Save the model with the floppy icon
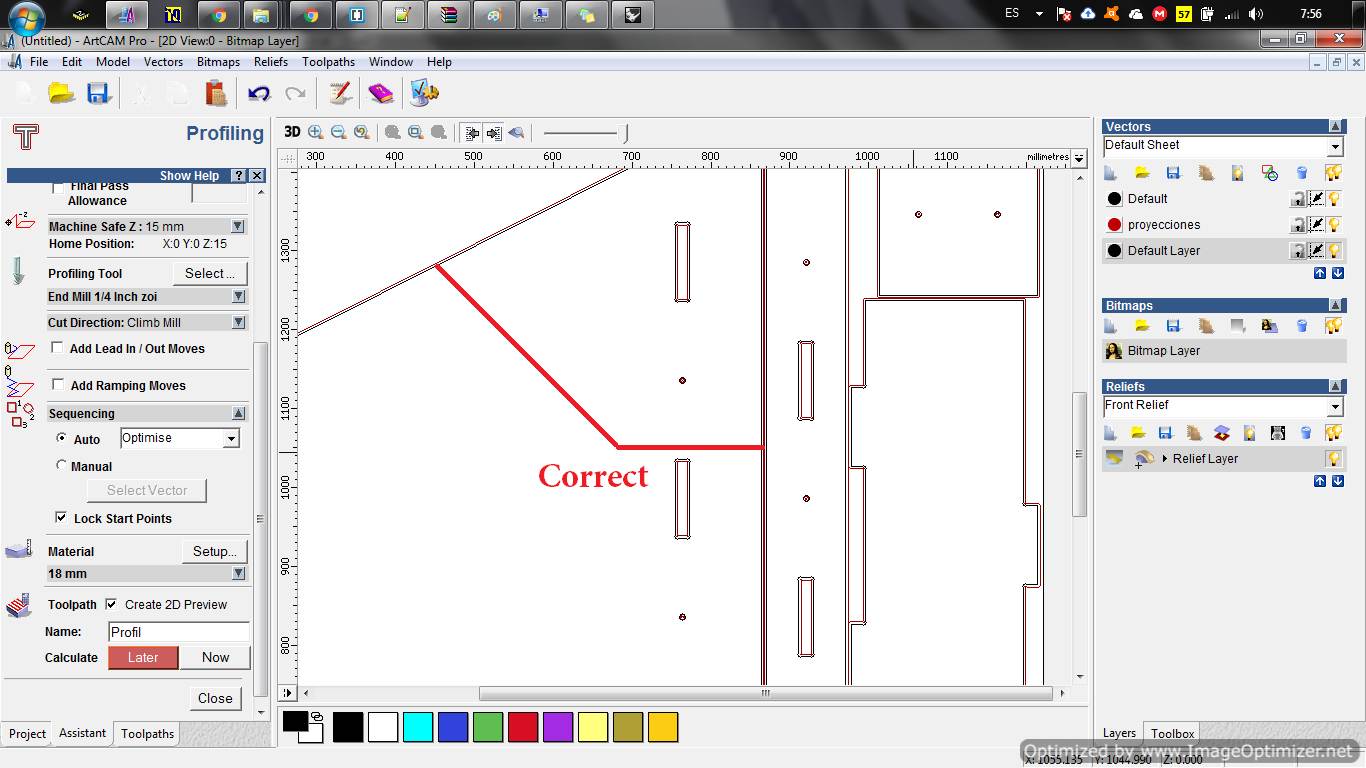This screenshot has width=1366, height=768. click(x=98, y=94)
